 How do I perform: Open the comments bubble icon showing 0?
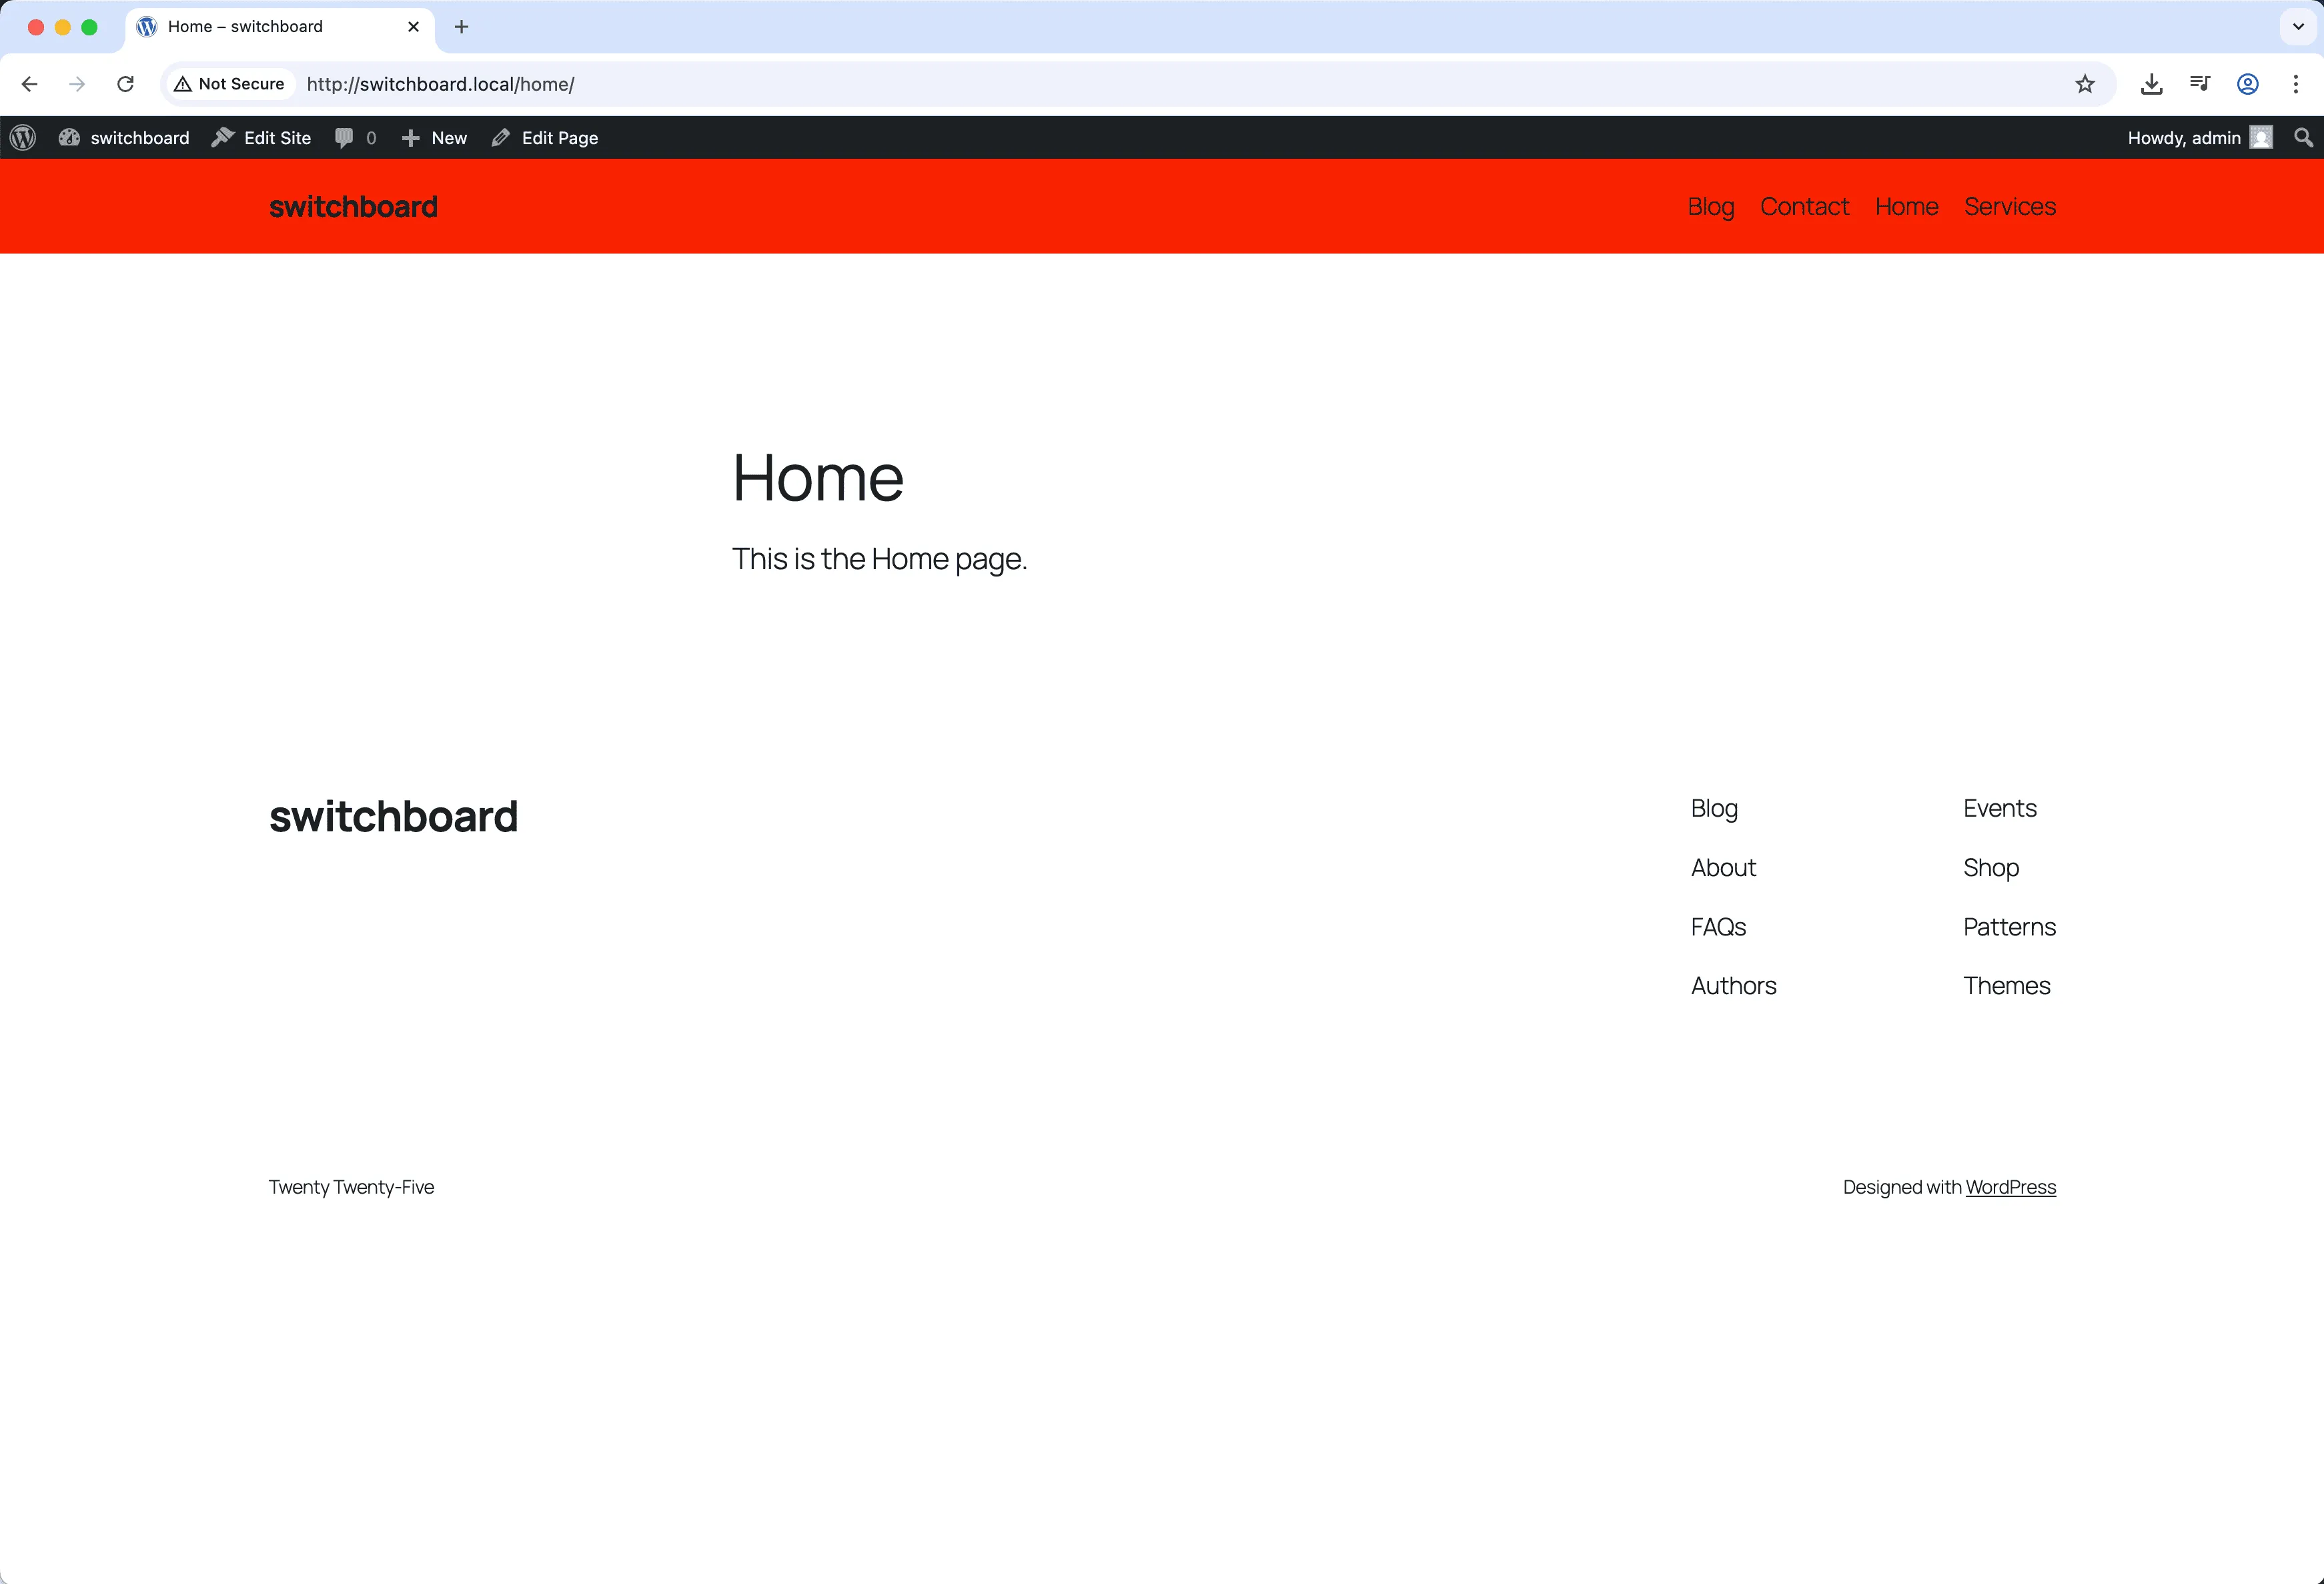click(345, 137)
